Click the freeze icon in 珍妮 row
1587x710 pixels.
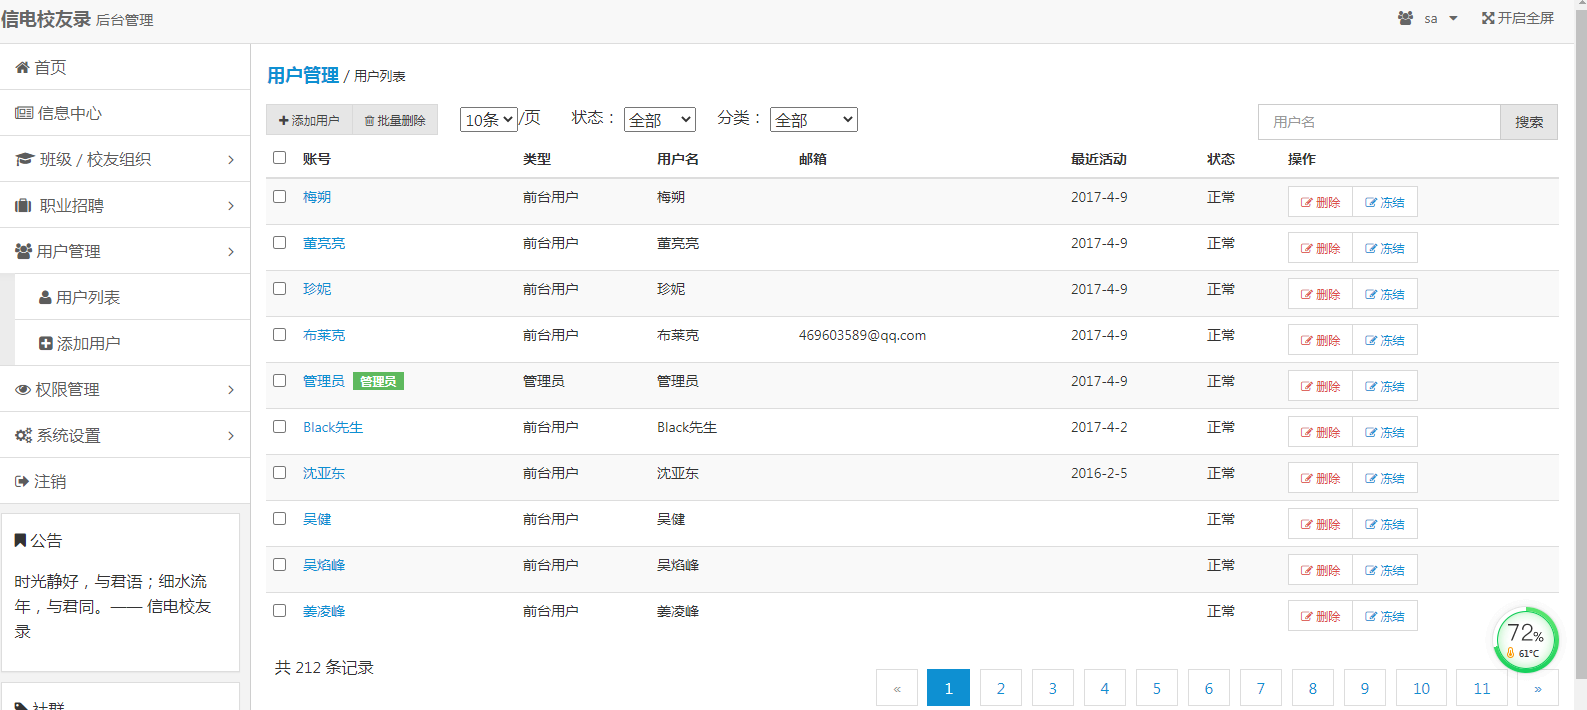click(1371, 295)
